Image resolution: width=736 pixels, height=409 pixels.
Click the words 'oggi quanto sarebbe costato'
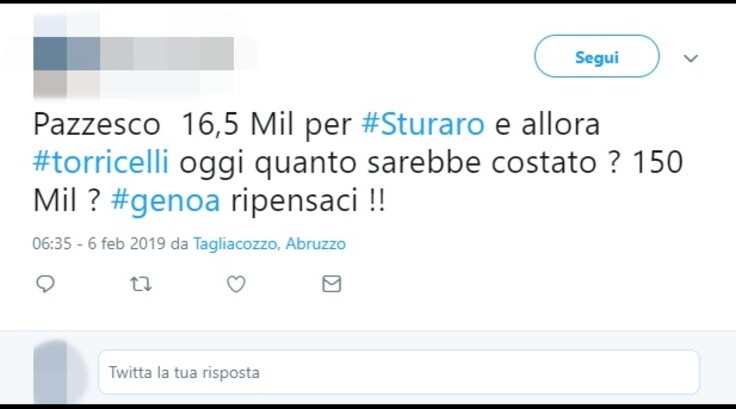coord(388,162)
